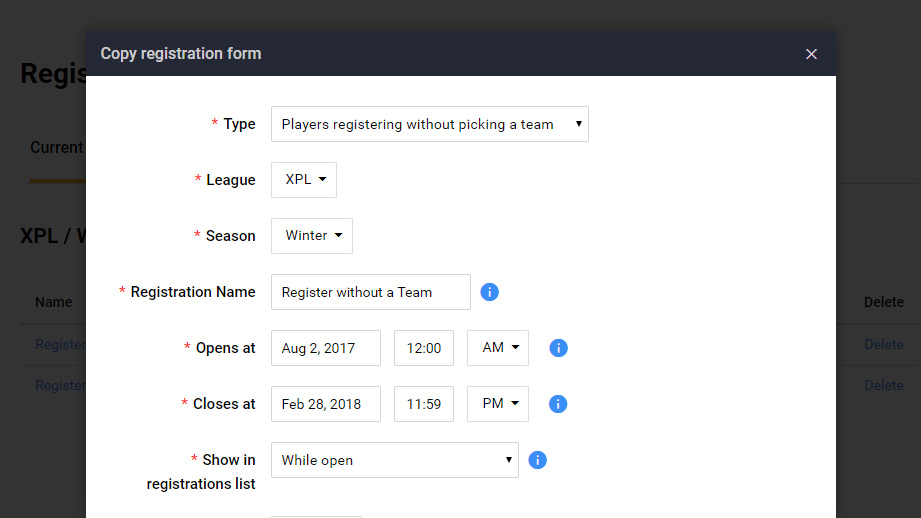Switch to the Current tab
The image size is (921, 518).
(56, 148)
